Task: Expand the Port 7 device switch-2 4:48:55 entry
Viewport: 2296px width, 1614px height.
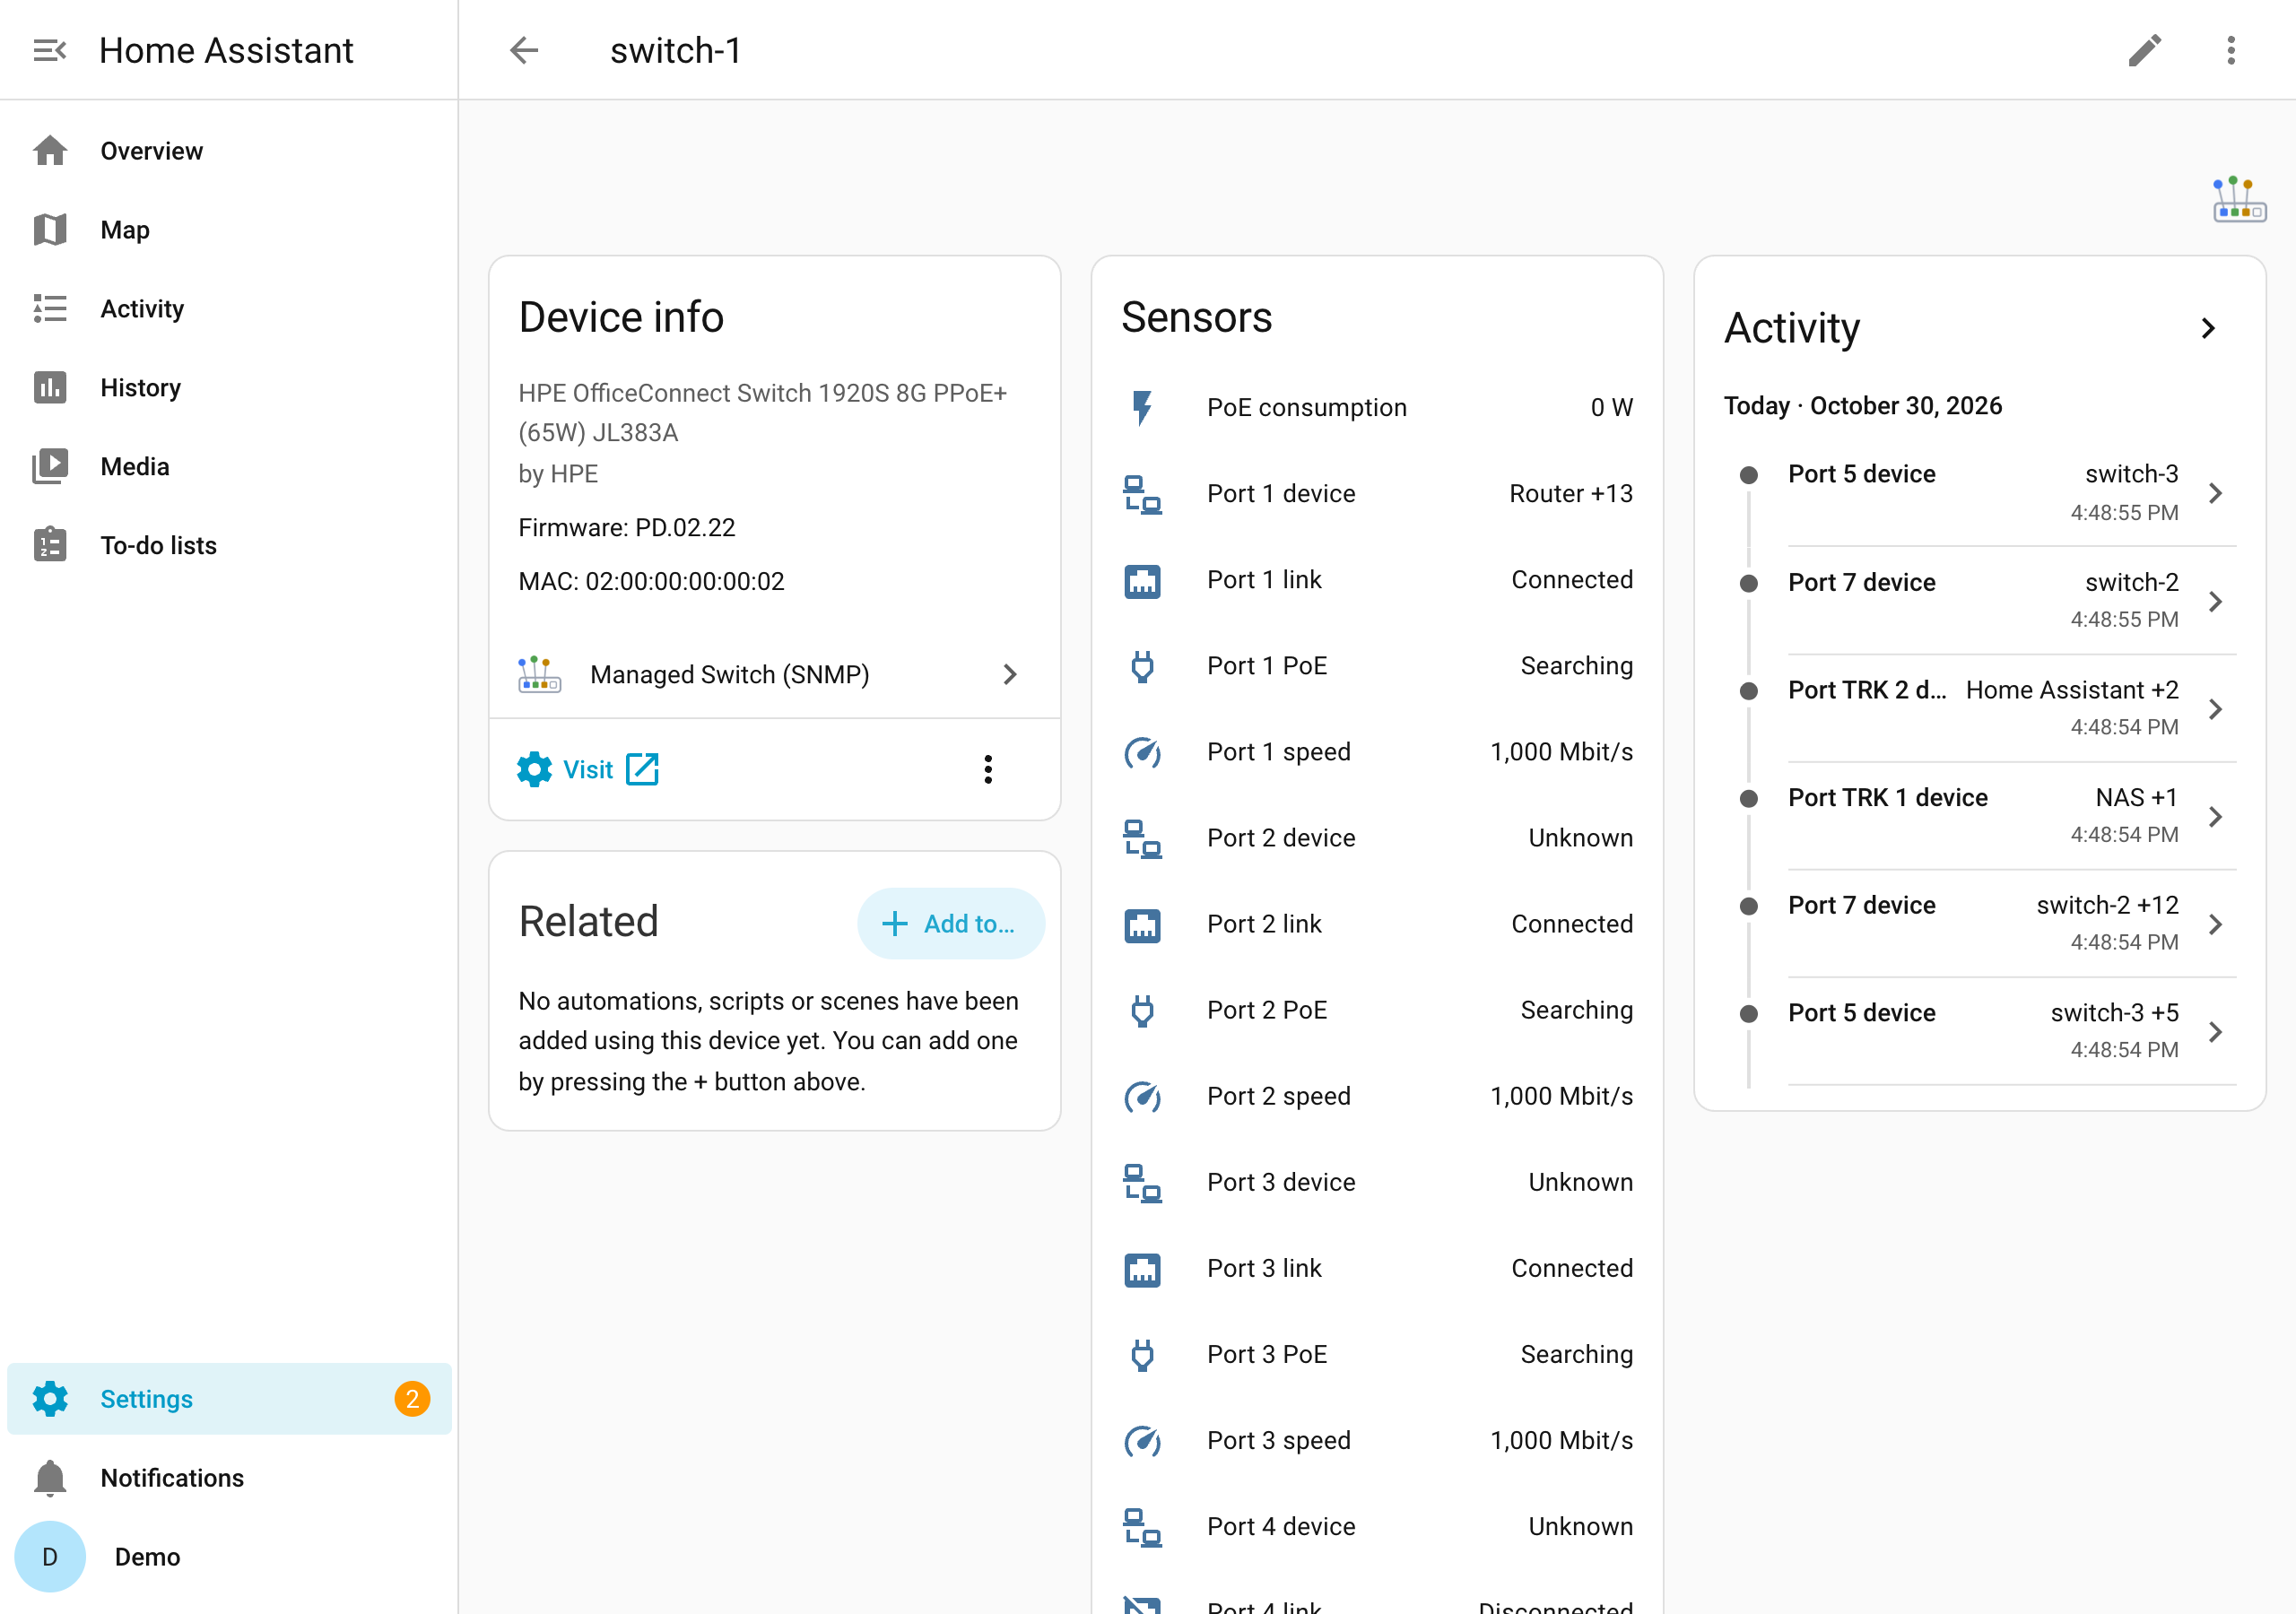Action: [x=2215, y=601]
